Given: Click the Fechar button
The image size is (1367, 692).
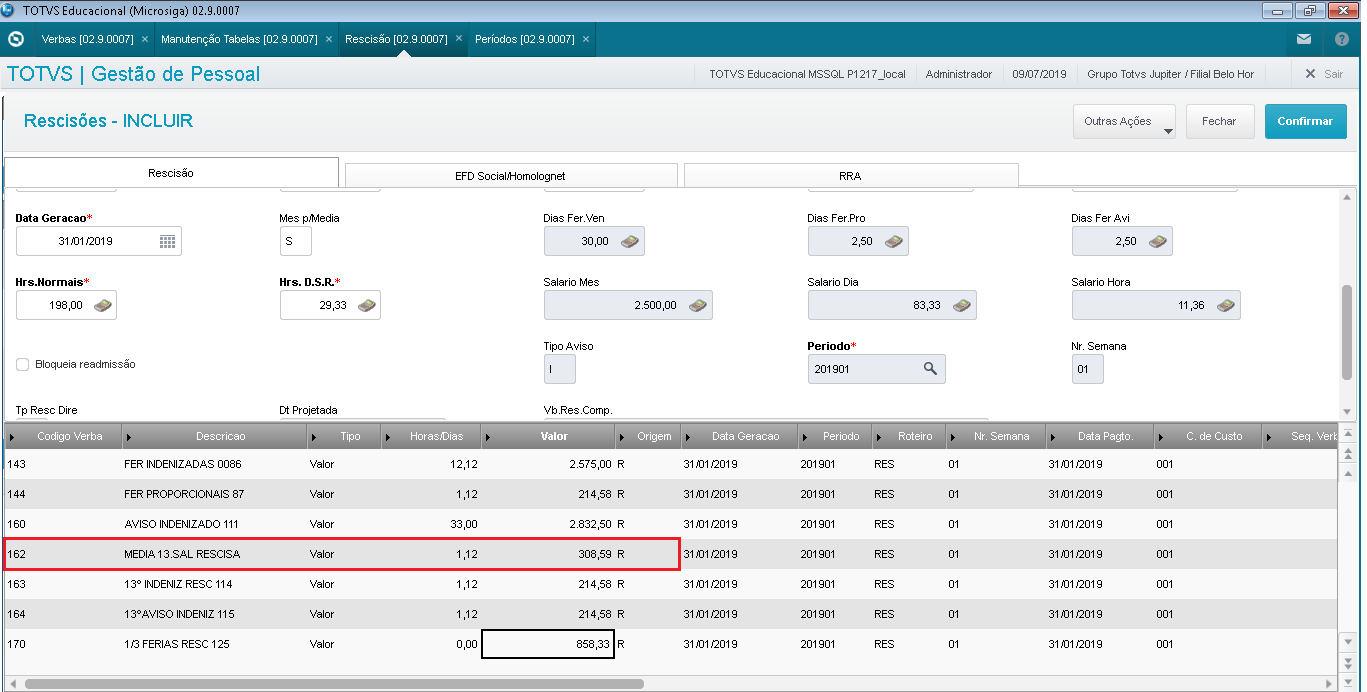Looking at the screenshot, I should click(1219, 121).
